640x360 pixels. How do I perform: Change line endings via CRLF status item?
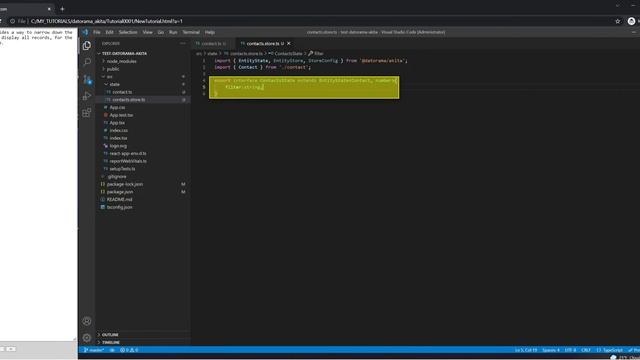click(586, 350)
